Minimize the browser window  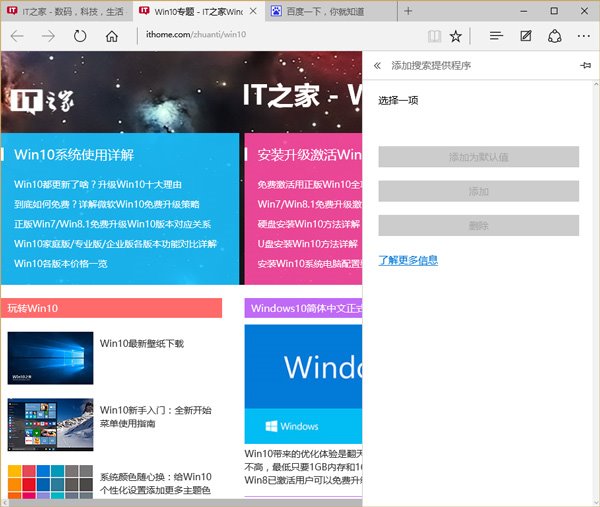[524, 11]
